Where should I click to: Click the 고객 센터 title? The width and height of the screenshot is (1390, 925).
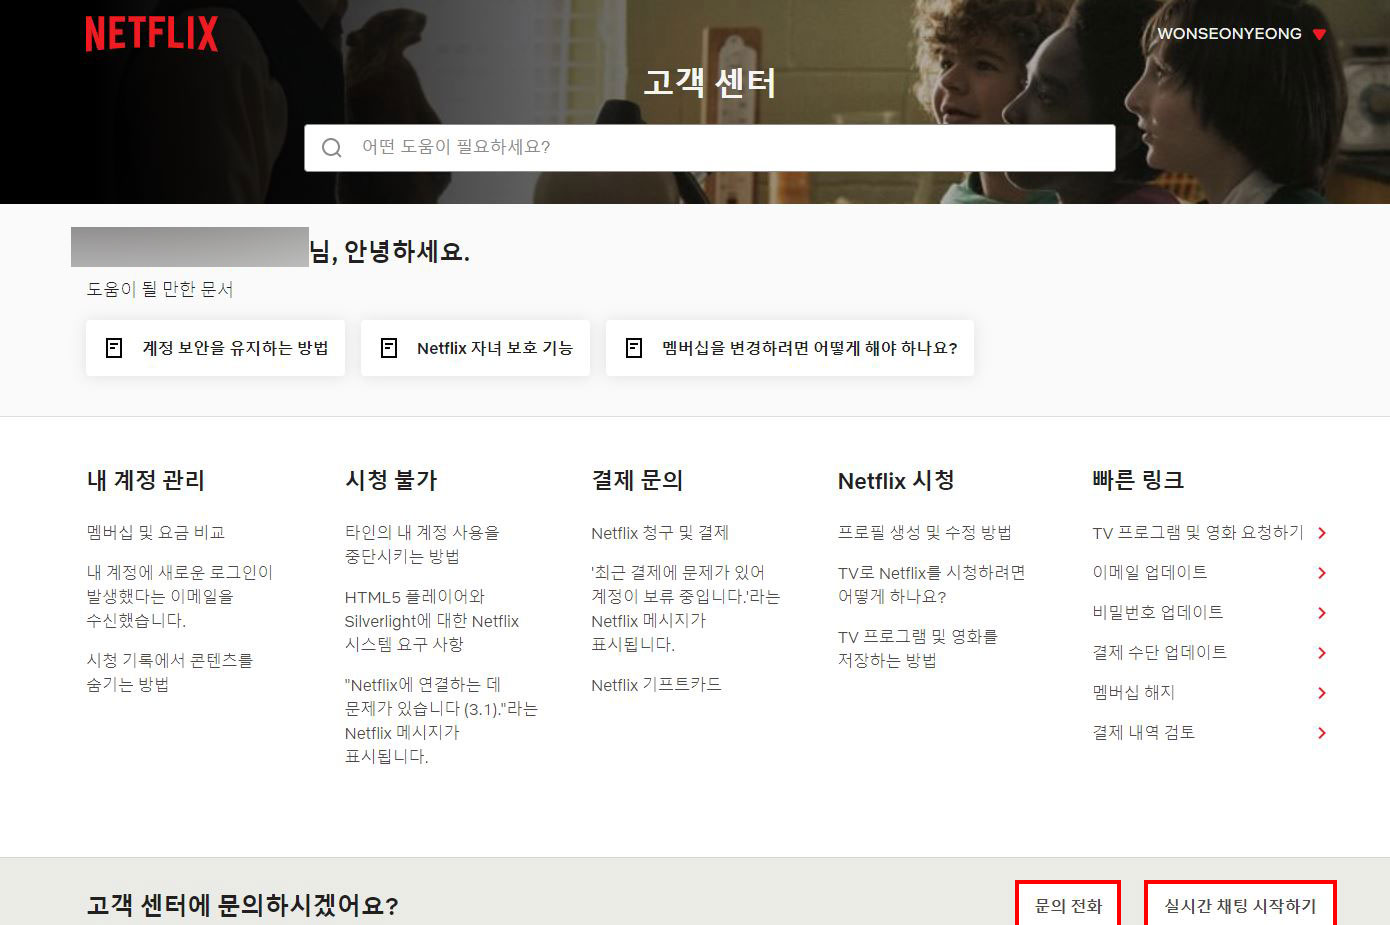pos(710,82)
